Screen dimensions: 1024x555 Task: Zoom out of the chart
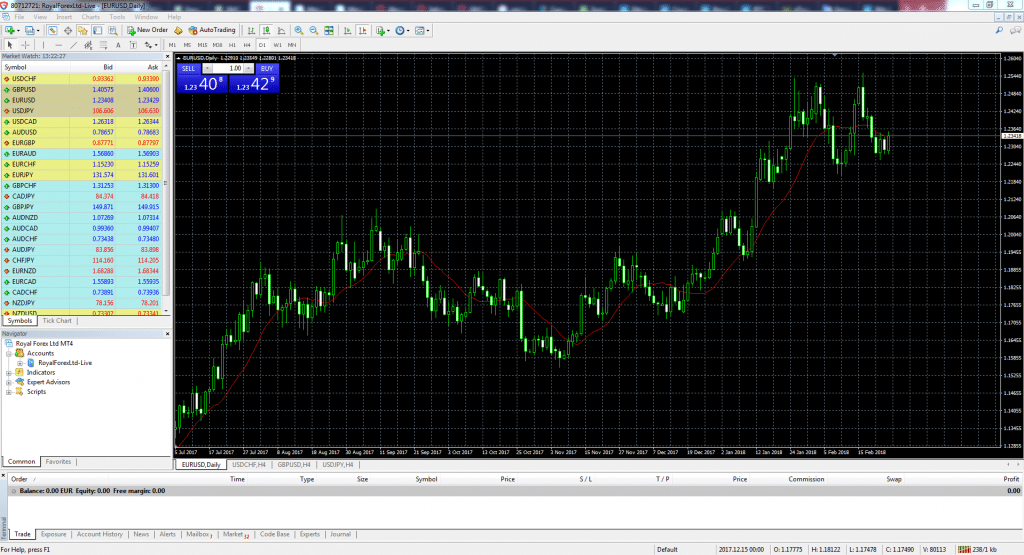pos(312,30)
